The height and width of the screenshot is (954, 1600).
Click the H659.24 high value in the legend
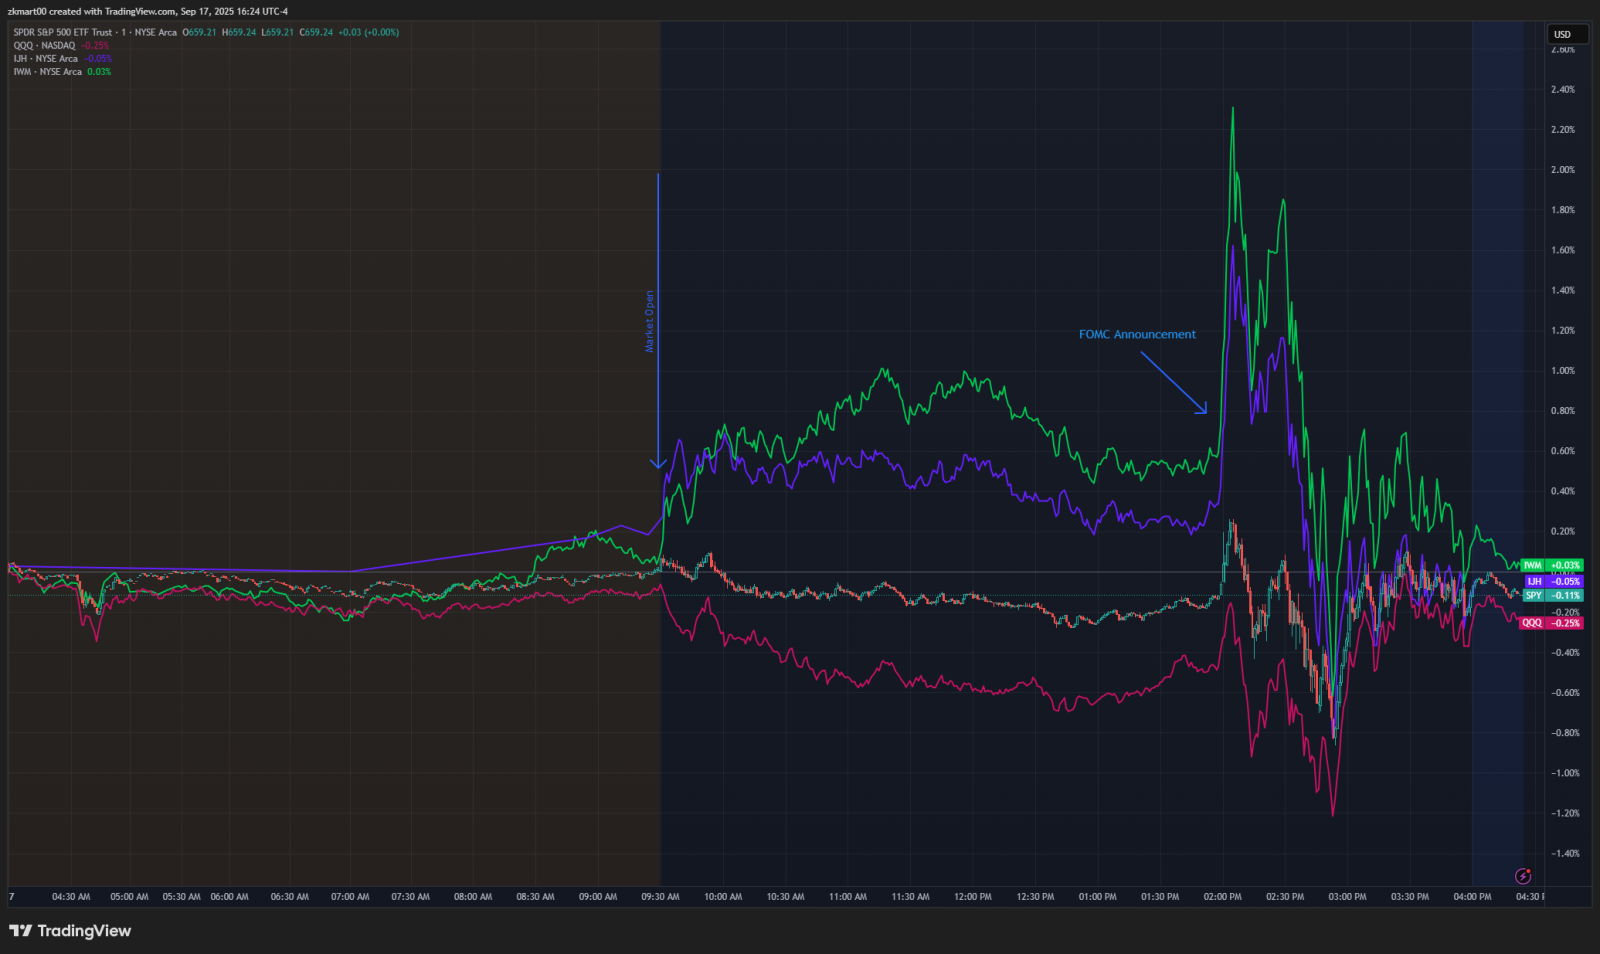point(239,32)
